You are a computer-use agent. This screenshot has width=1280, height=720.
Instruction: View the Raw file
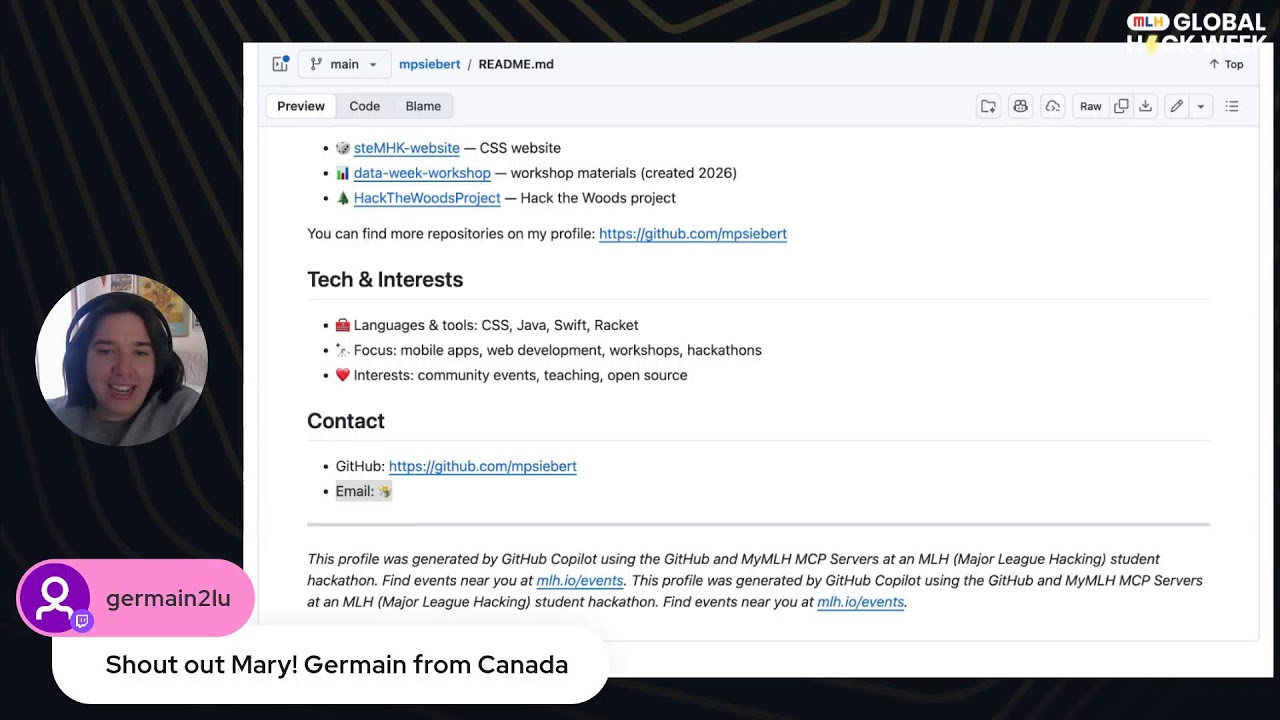click(1090, 106)
